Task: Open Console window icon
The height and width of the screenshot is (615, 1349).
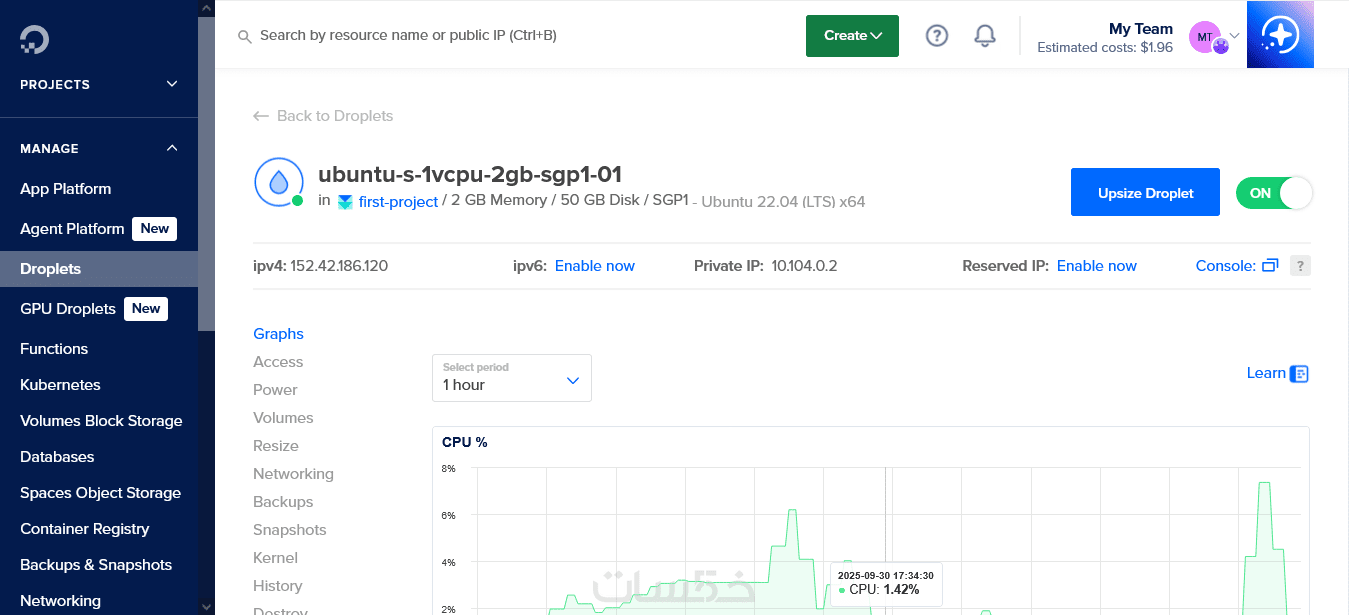Action: pyautogui.click(x=1270, y=266)
